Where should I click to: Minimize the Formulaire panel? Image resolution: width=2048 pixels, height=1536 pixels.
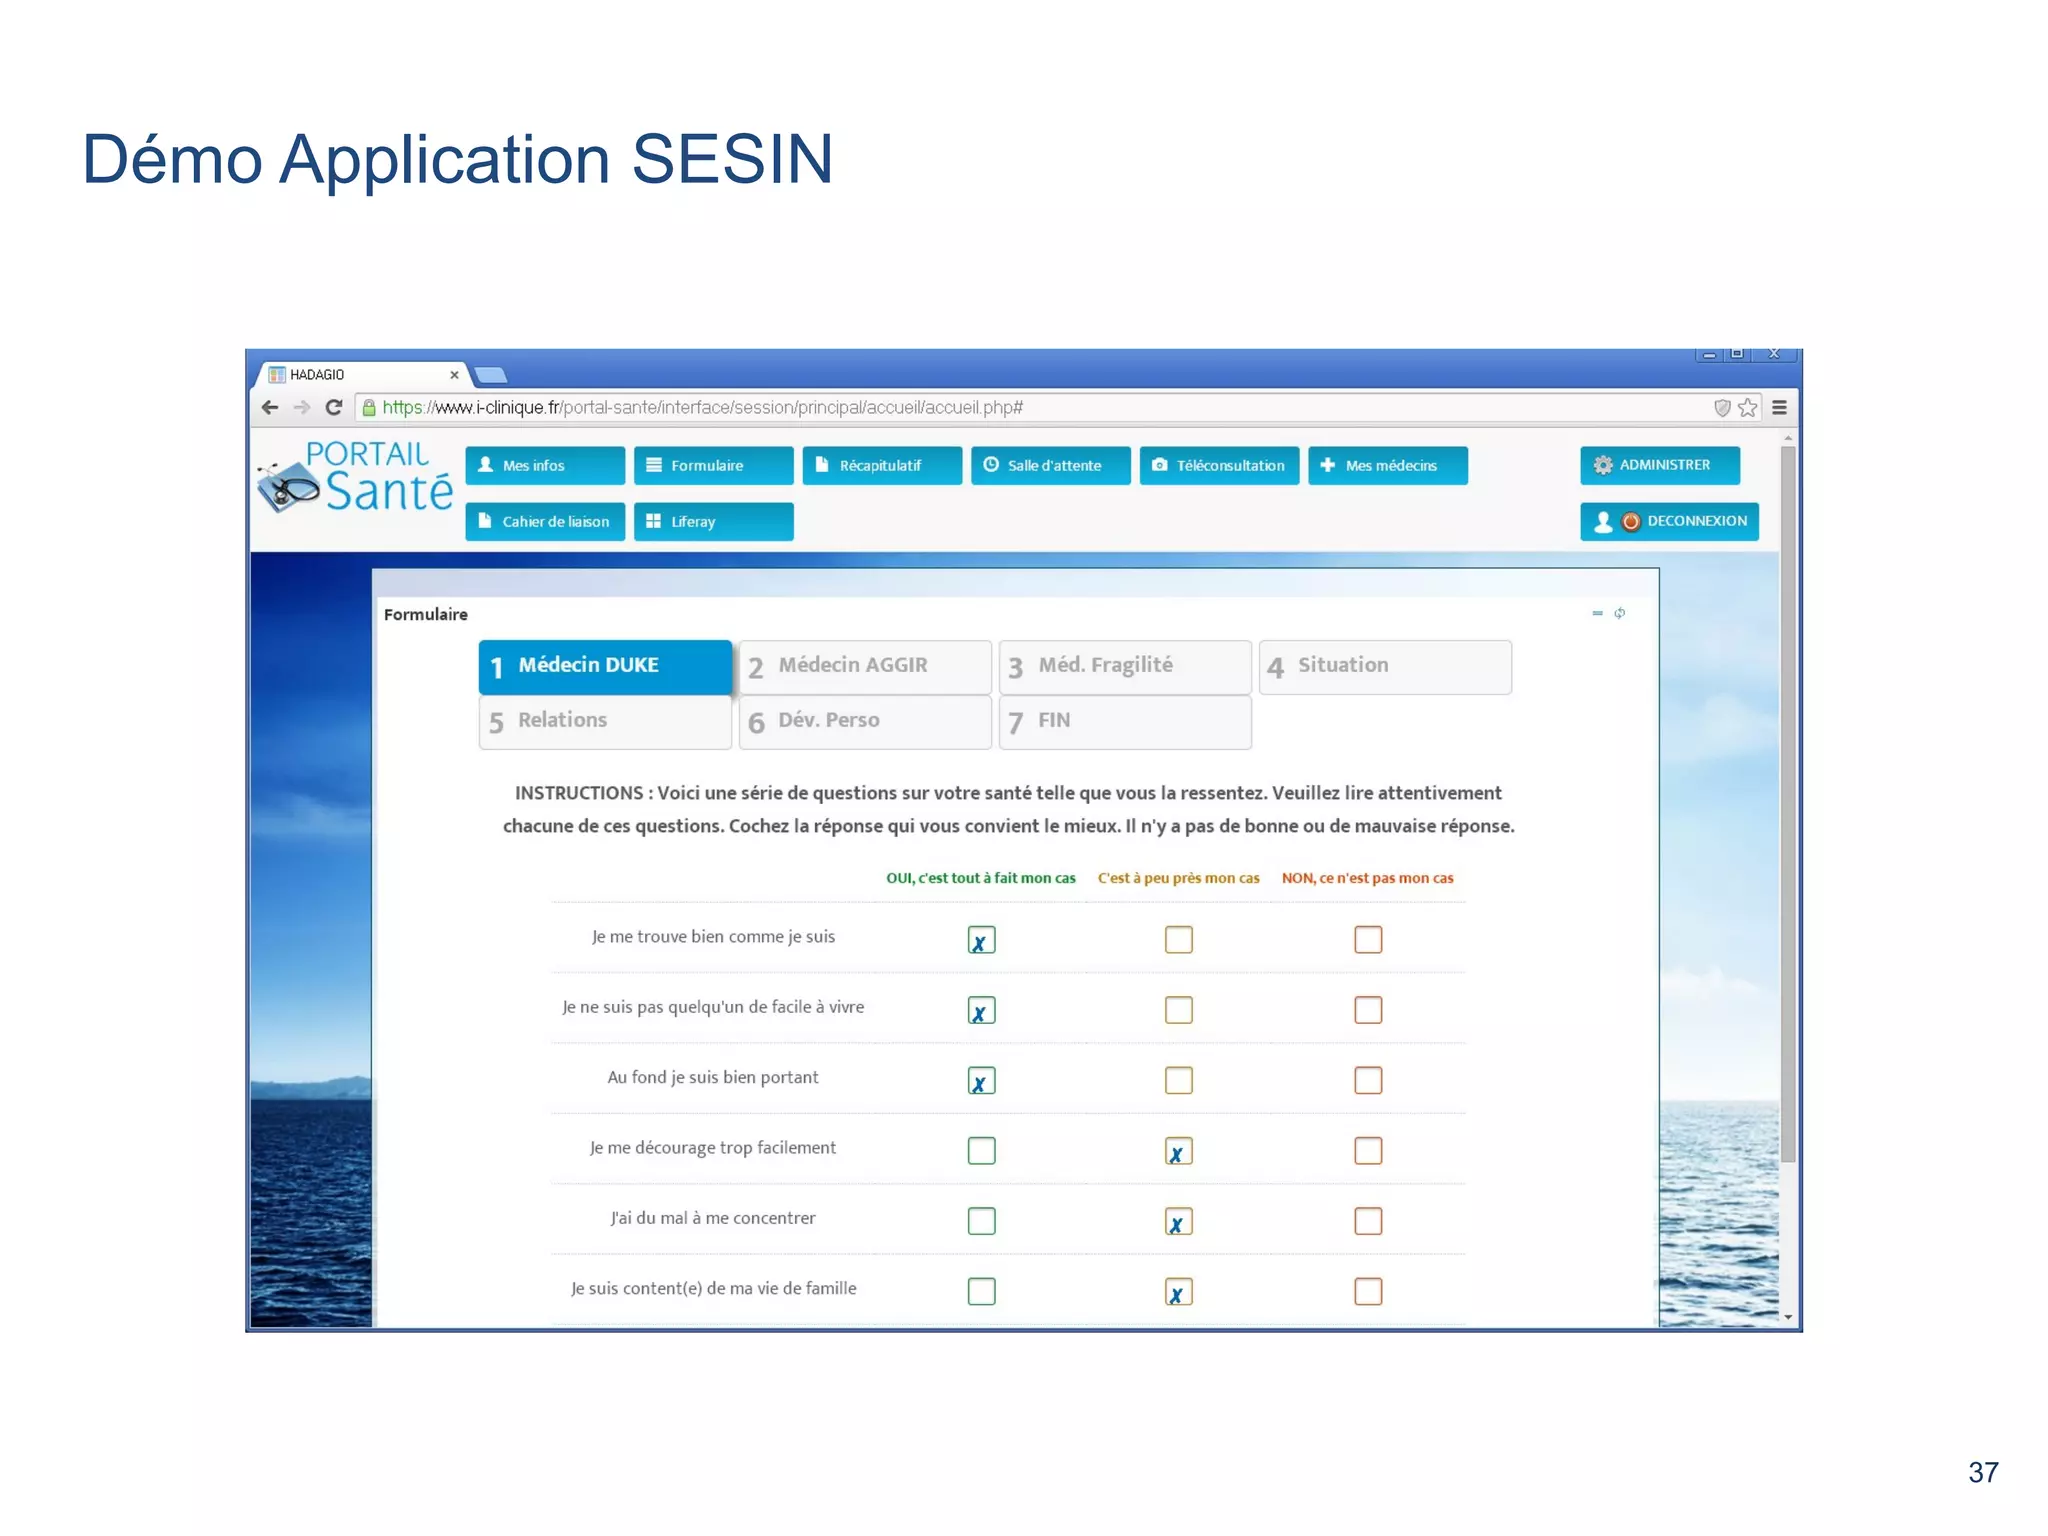1597,613
